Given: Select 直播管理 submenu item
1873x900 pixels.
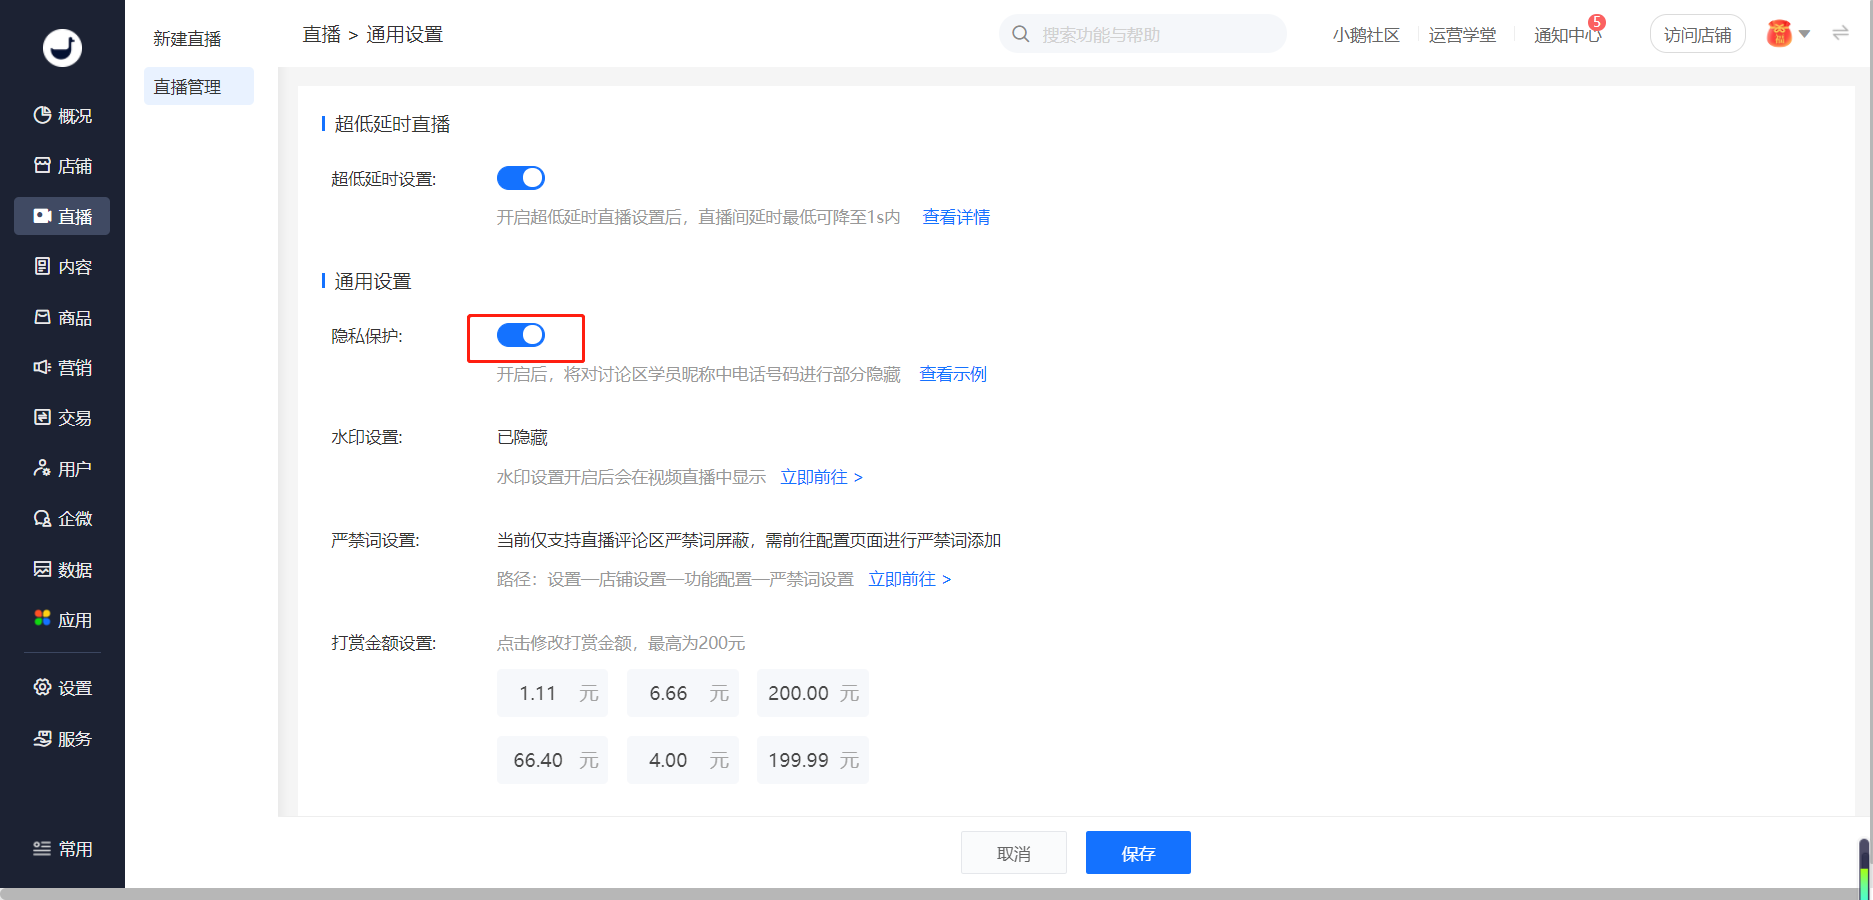Looking at the screenshot, I should 199,87.
